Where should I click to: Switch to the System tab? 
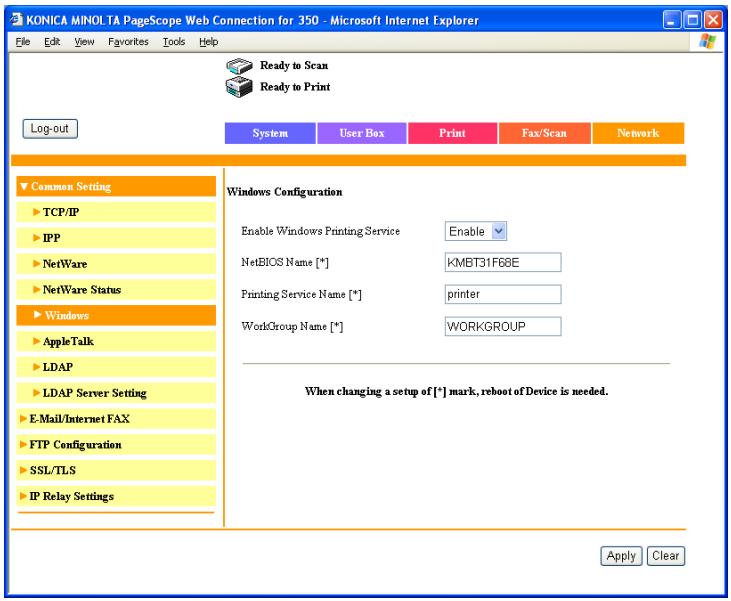pyautogui.click(x=270, y=133)
